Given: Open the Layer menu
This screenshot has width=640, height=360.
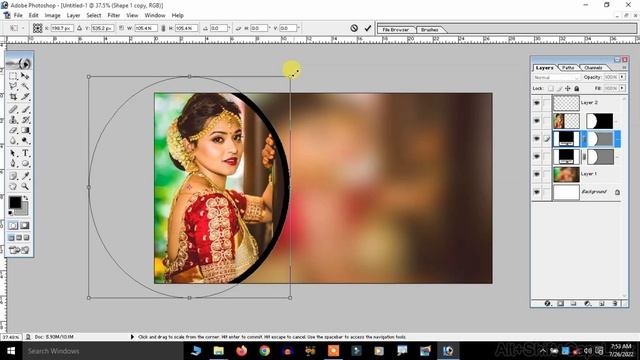Looking at the screenshot, I should point(73,15).
